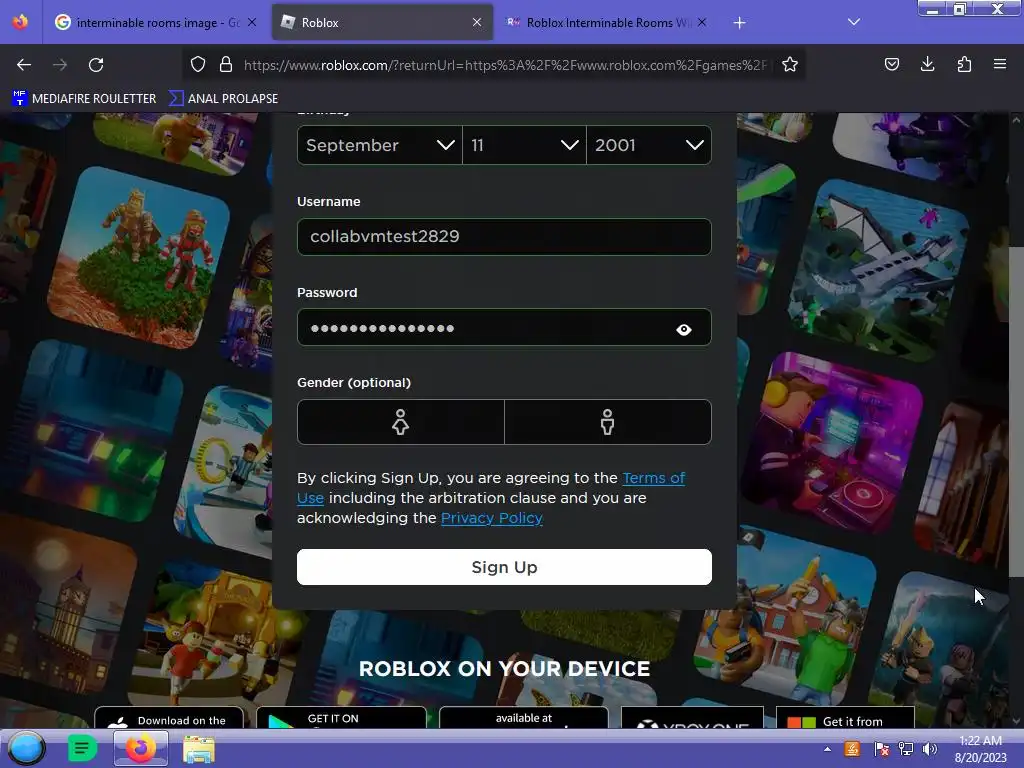
Task: Click the Action Center flag tray icon
Action: [881, 749]
